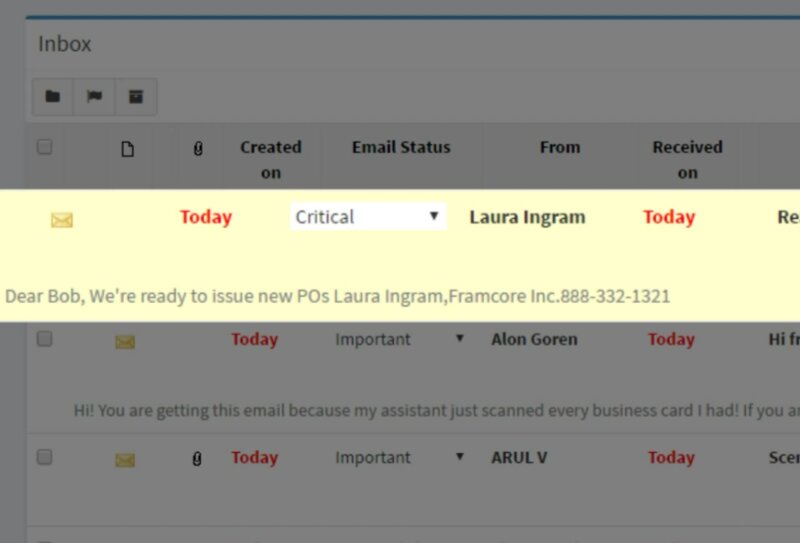This screenshot has width=800, height=543.
Task: Sort by the Email Status column header
Action: click(401, 147)
